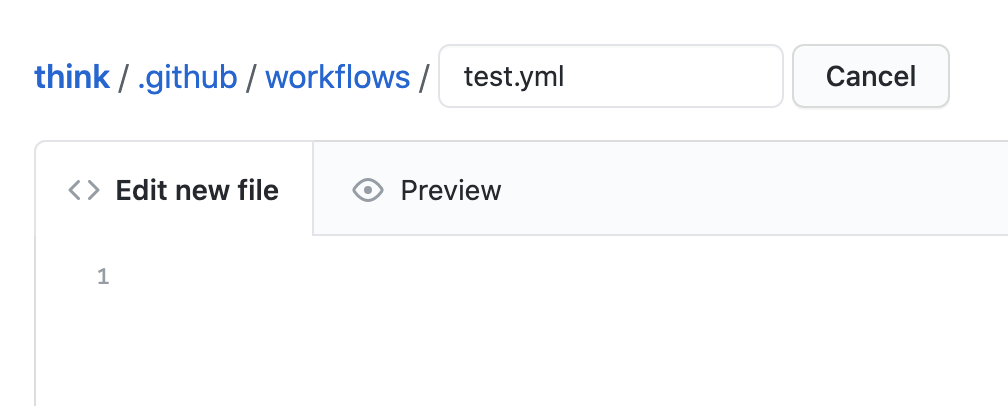Click the slash between think and .github
Viewport: 1008px width, 406px height.
[x=123, y=78]
